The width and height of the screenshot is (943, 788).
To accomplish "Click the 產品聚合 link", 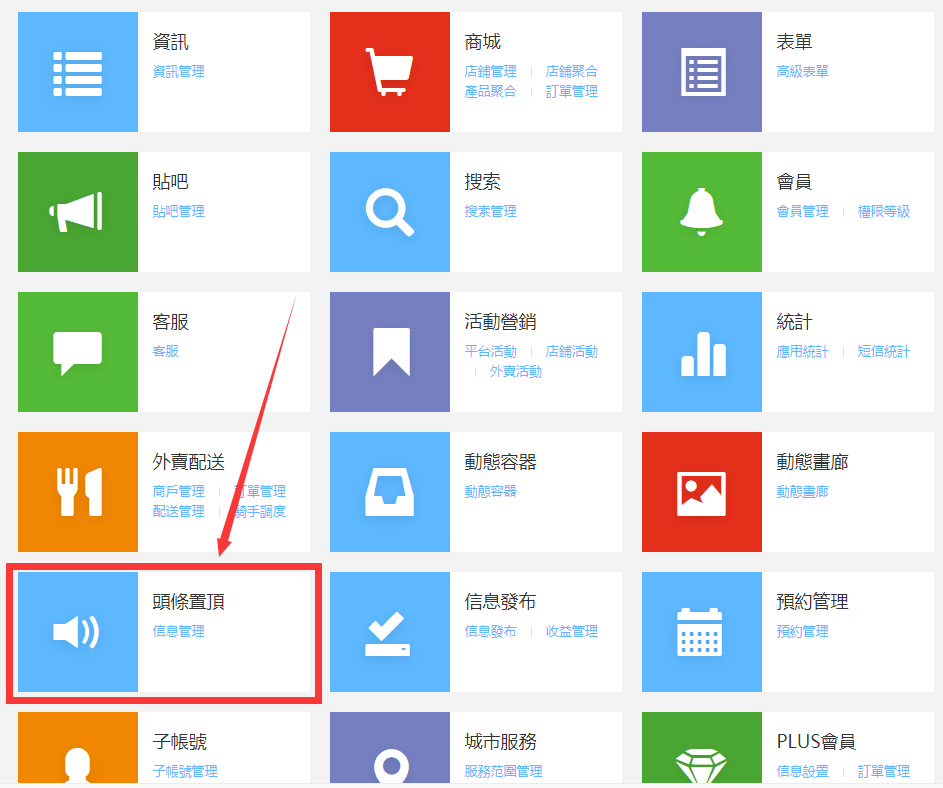I will coord(490,91).
